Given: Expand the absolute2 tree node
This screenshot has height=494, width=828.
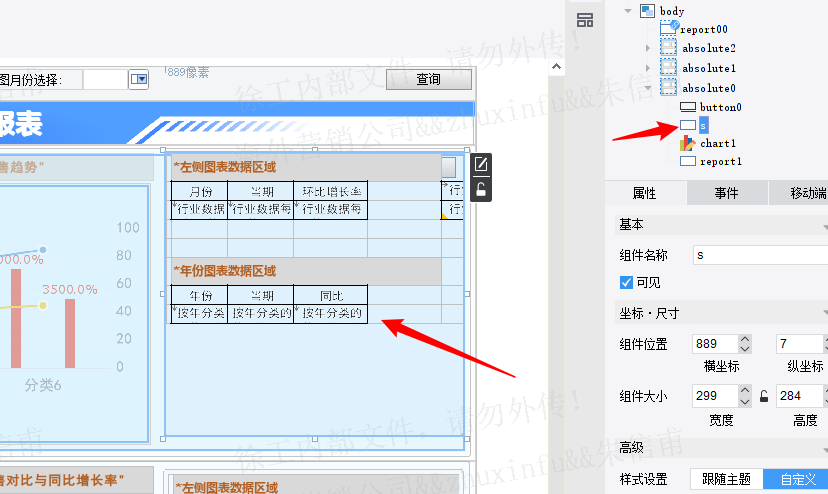Looking at the screenshot, I should pyautogui.click(x=648, y=48).
